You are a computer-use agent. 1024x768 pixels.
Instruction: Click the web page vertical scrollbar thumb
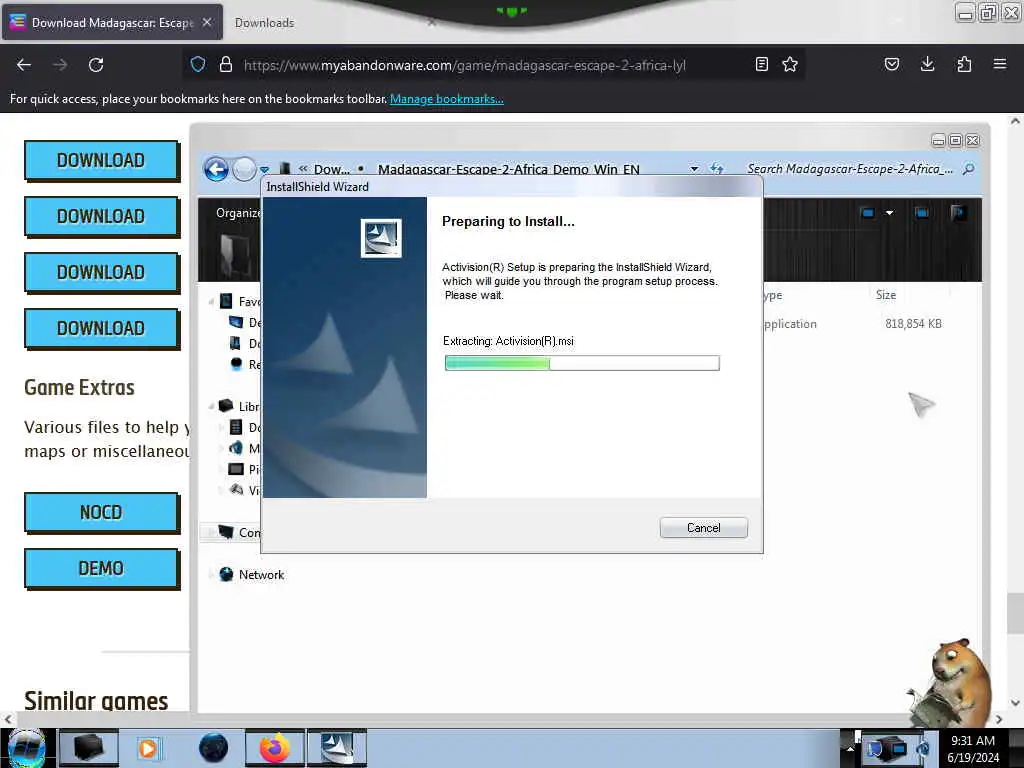pos(1014,613)
